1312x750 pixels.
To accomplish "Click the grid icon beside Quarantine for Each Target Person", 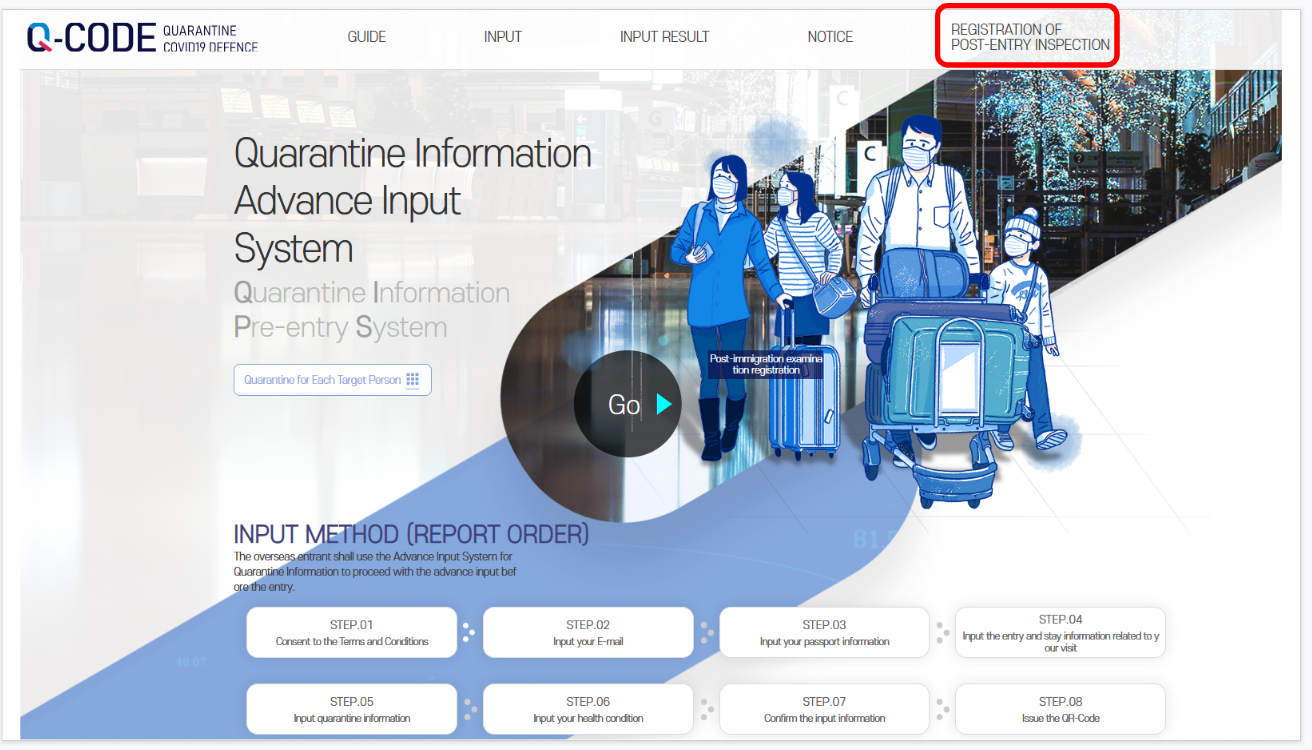I will point(413,380).
